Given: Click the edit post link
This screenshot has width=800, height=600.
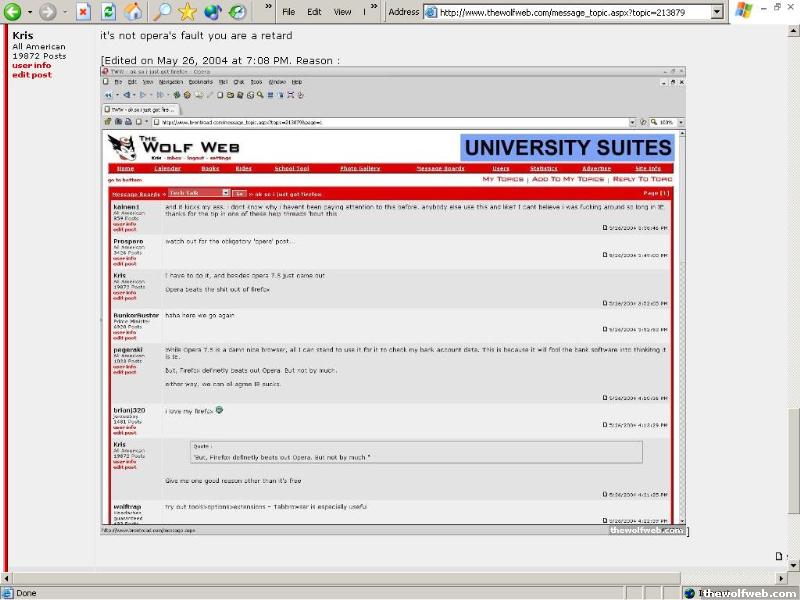Looking at the screenshot, I should click(32, 75).
